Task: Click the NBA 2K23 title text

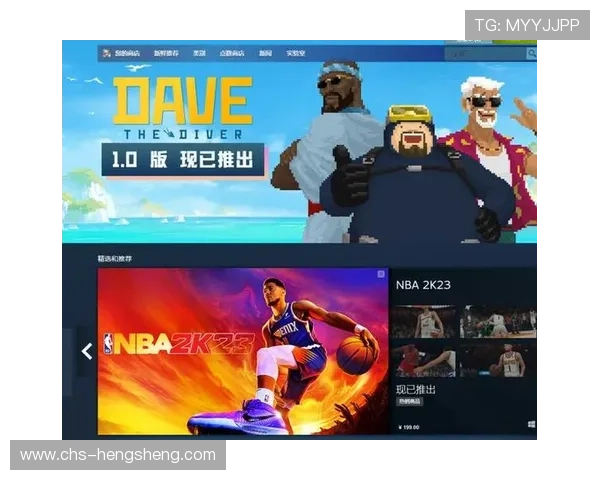Action: [x=423, y=285]
